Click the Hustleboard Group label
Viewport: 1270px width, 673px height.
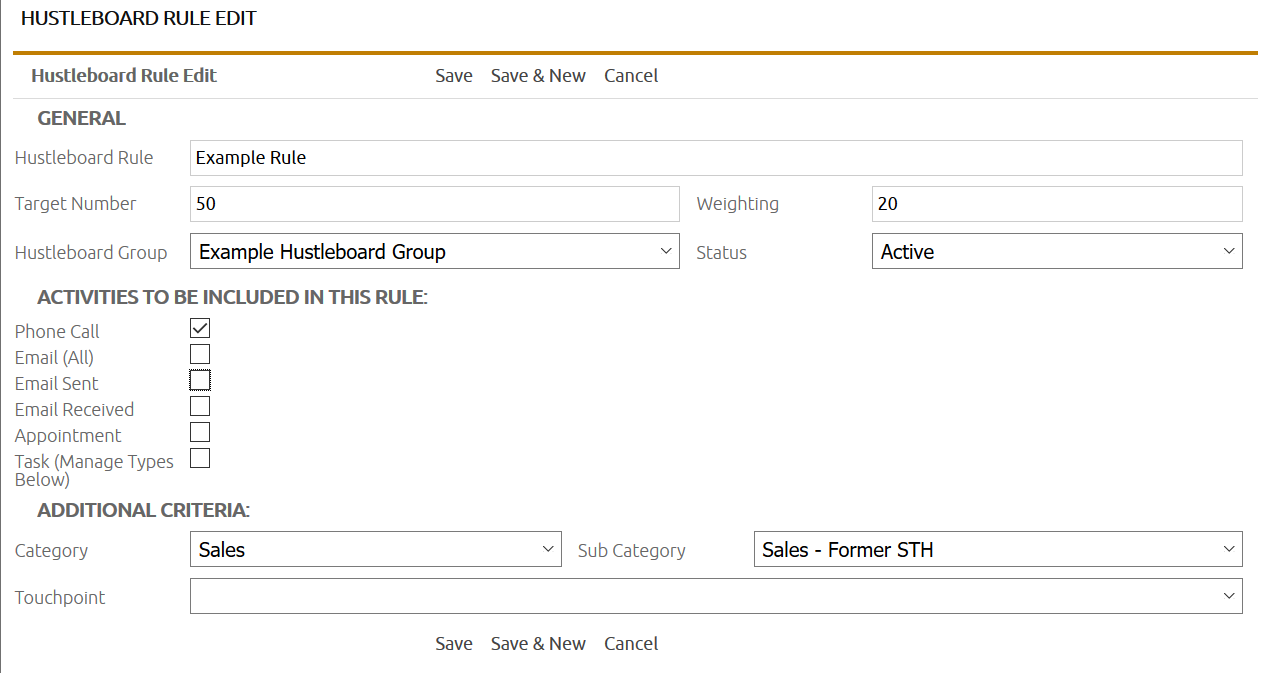(91, 253)
